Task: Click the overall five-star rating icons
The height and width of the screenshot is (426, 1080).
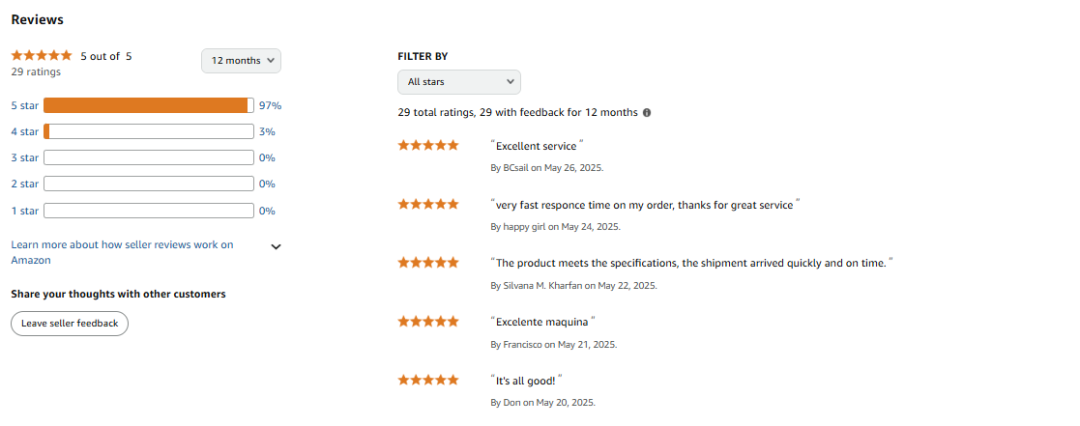Action: 41,55
